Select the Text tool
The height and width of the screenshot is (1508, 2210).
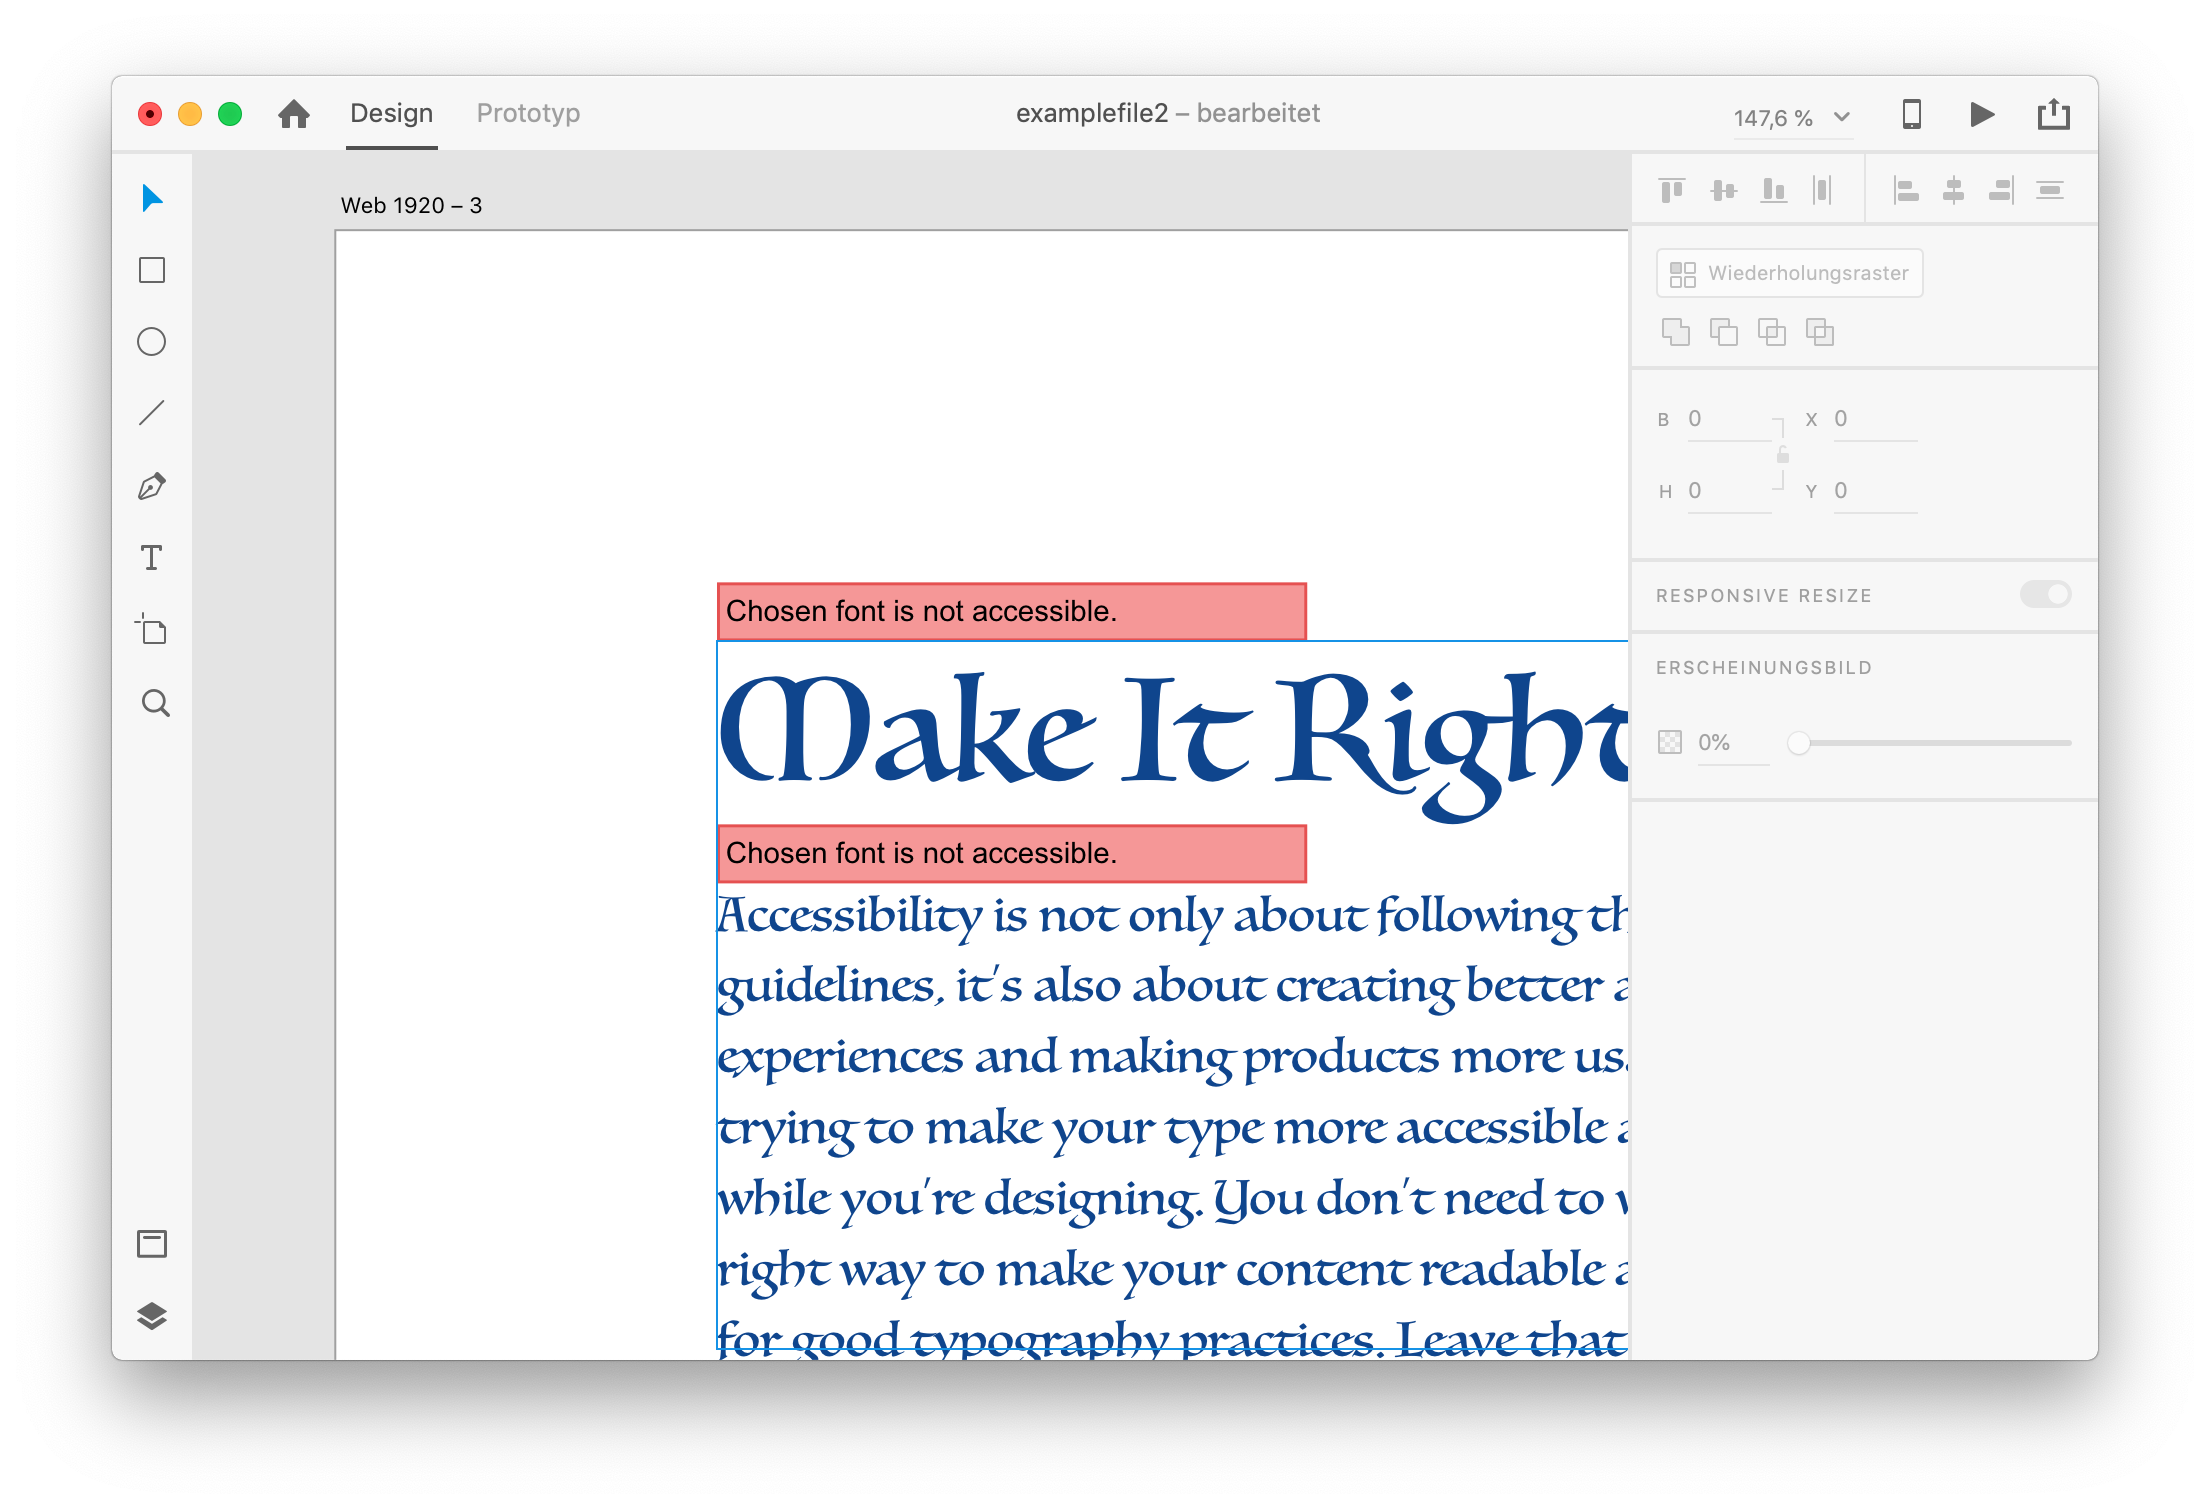(x=152, y=558)
